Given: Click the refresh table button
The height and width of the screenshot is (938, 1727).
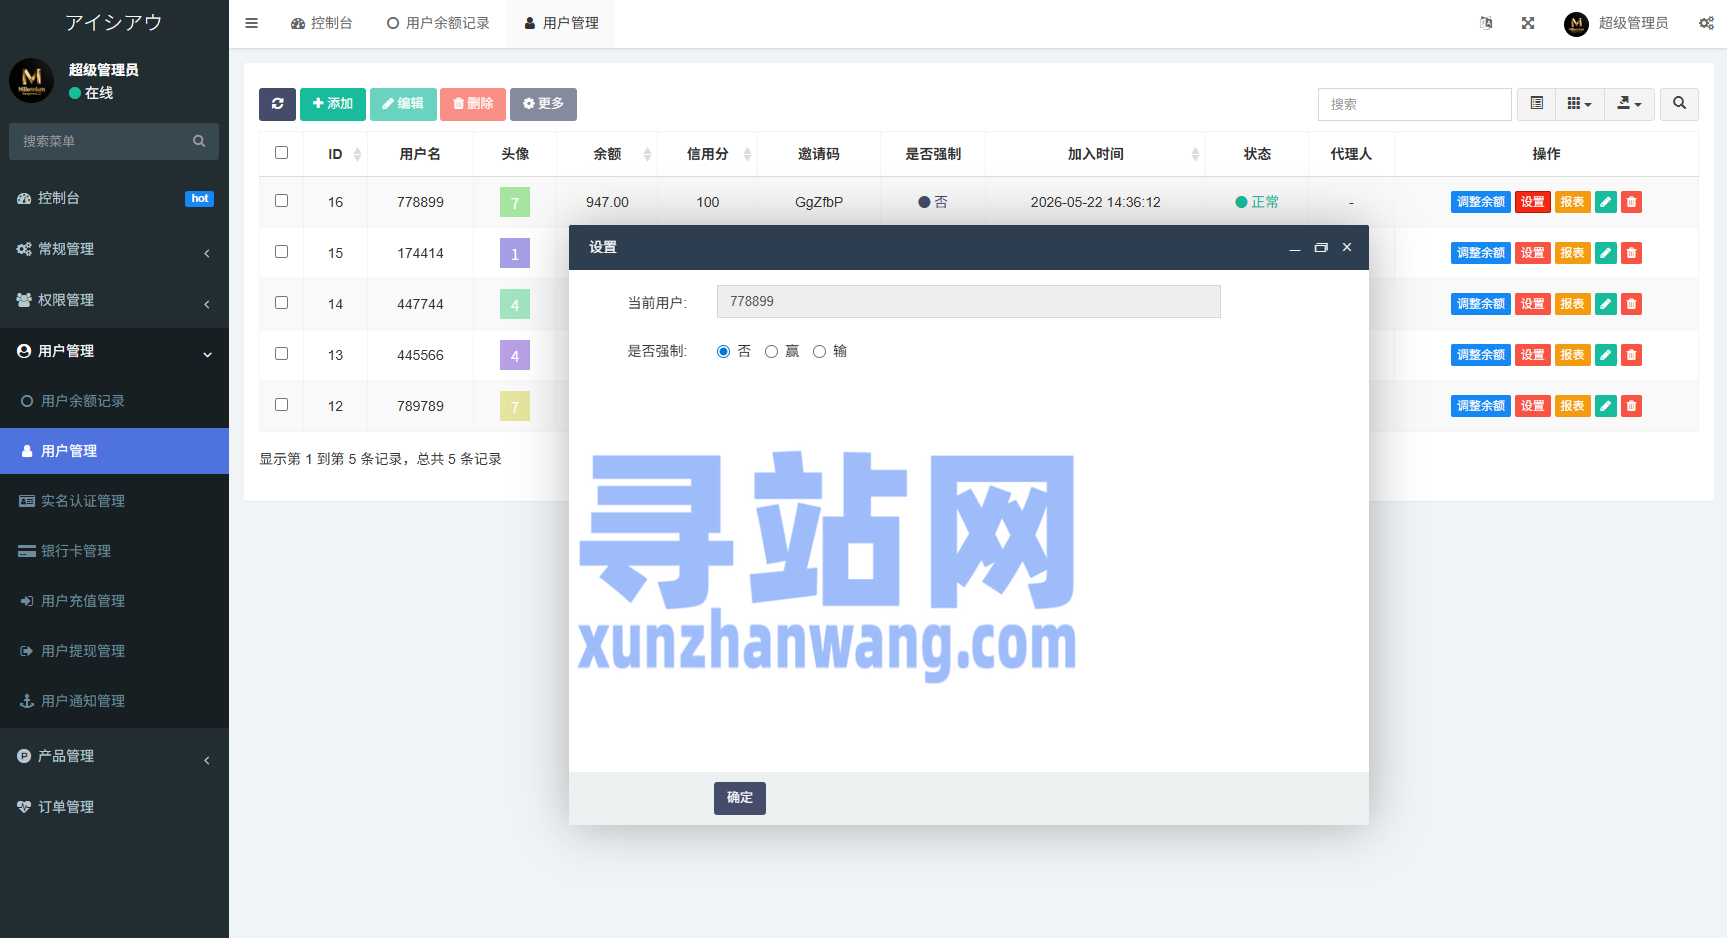Looking at the screenshot, I should pos(277,104).
